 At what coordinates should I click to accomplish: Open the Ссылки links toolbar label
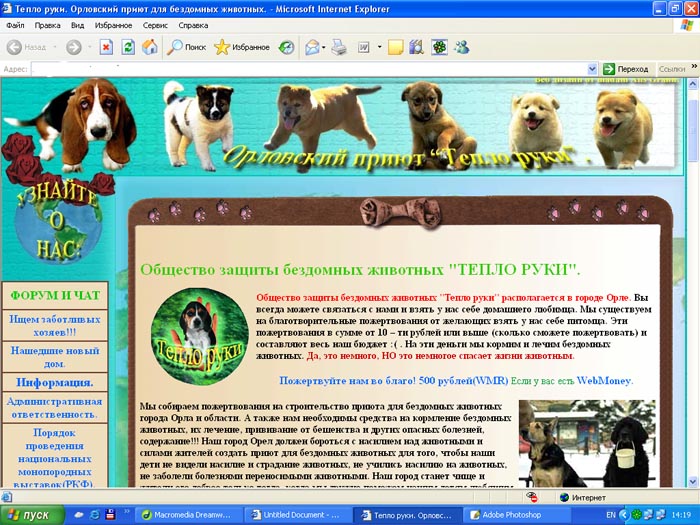point(672,69)
